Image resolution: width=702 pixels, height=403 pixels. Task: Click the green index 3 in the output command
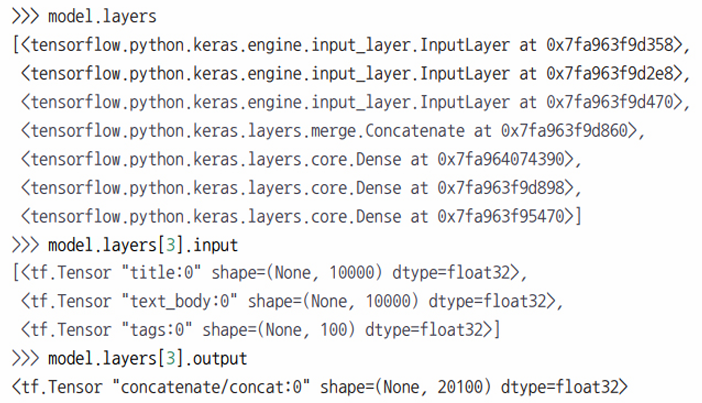pyautogui.click(x=171, y=359)
